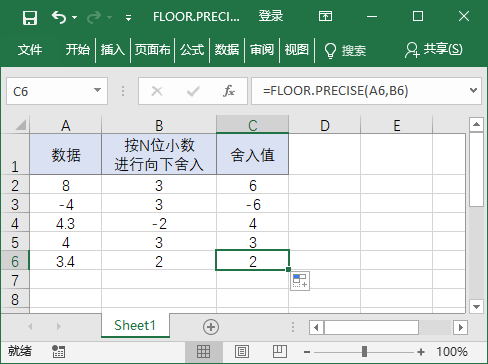Expand the Name Box dropdown arrow
This screenshot has height=364, width=488.
(97, 90)
